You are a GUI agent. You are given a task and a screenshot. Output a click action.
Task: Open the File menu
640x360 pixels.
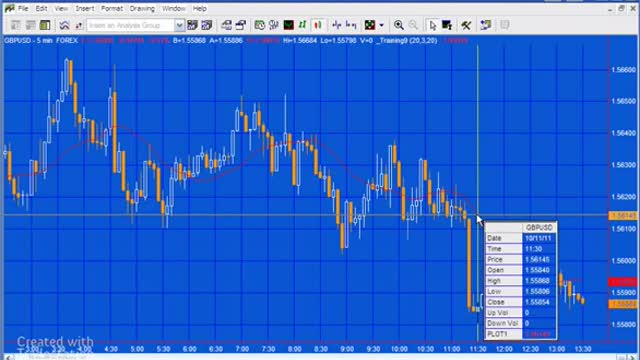point(23,9)
